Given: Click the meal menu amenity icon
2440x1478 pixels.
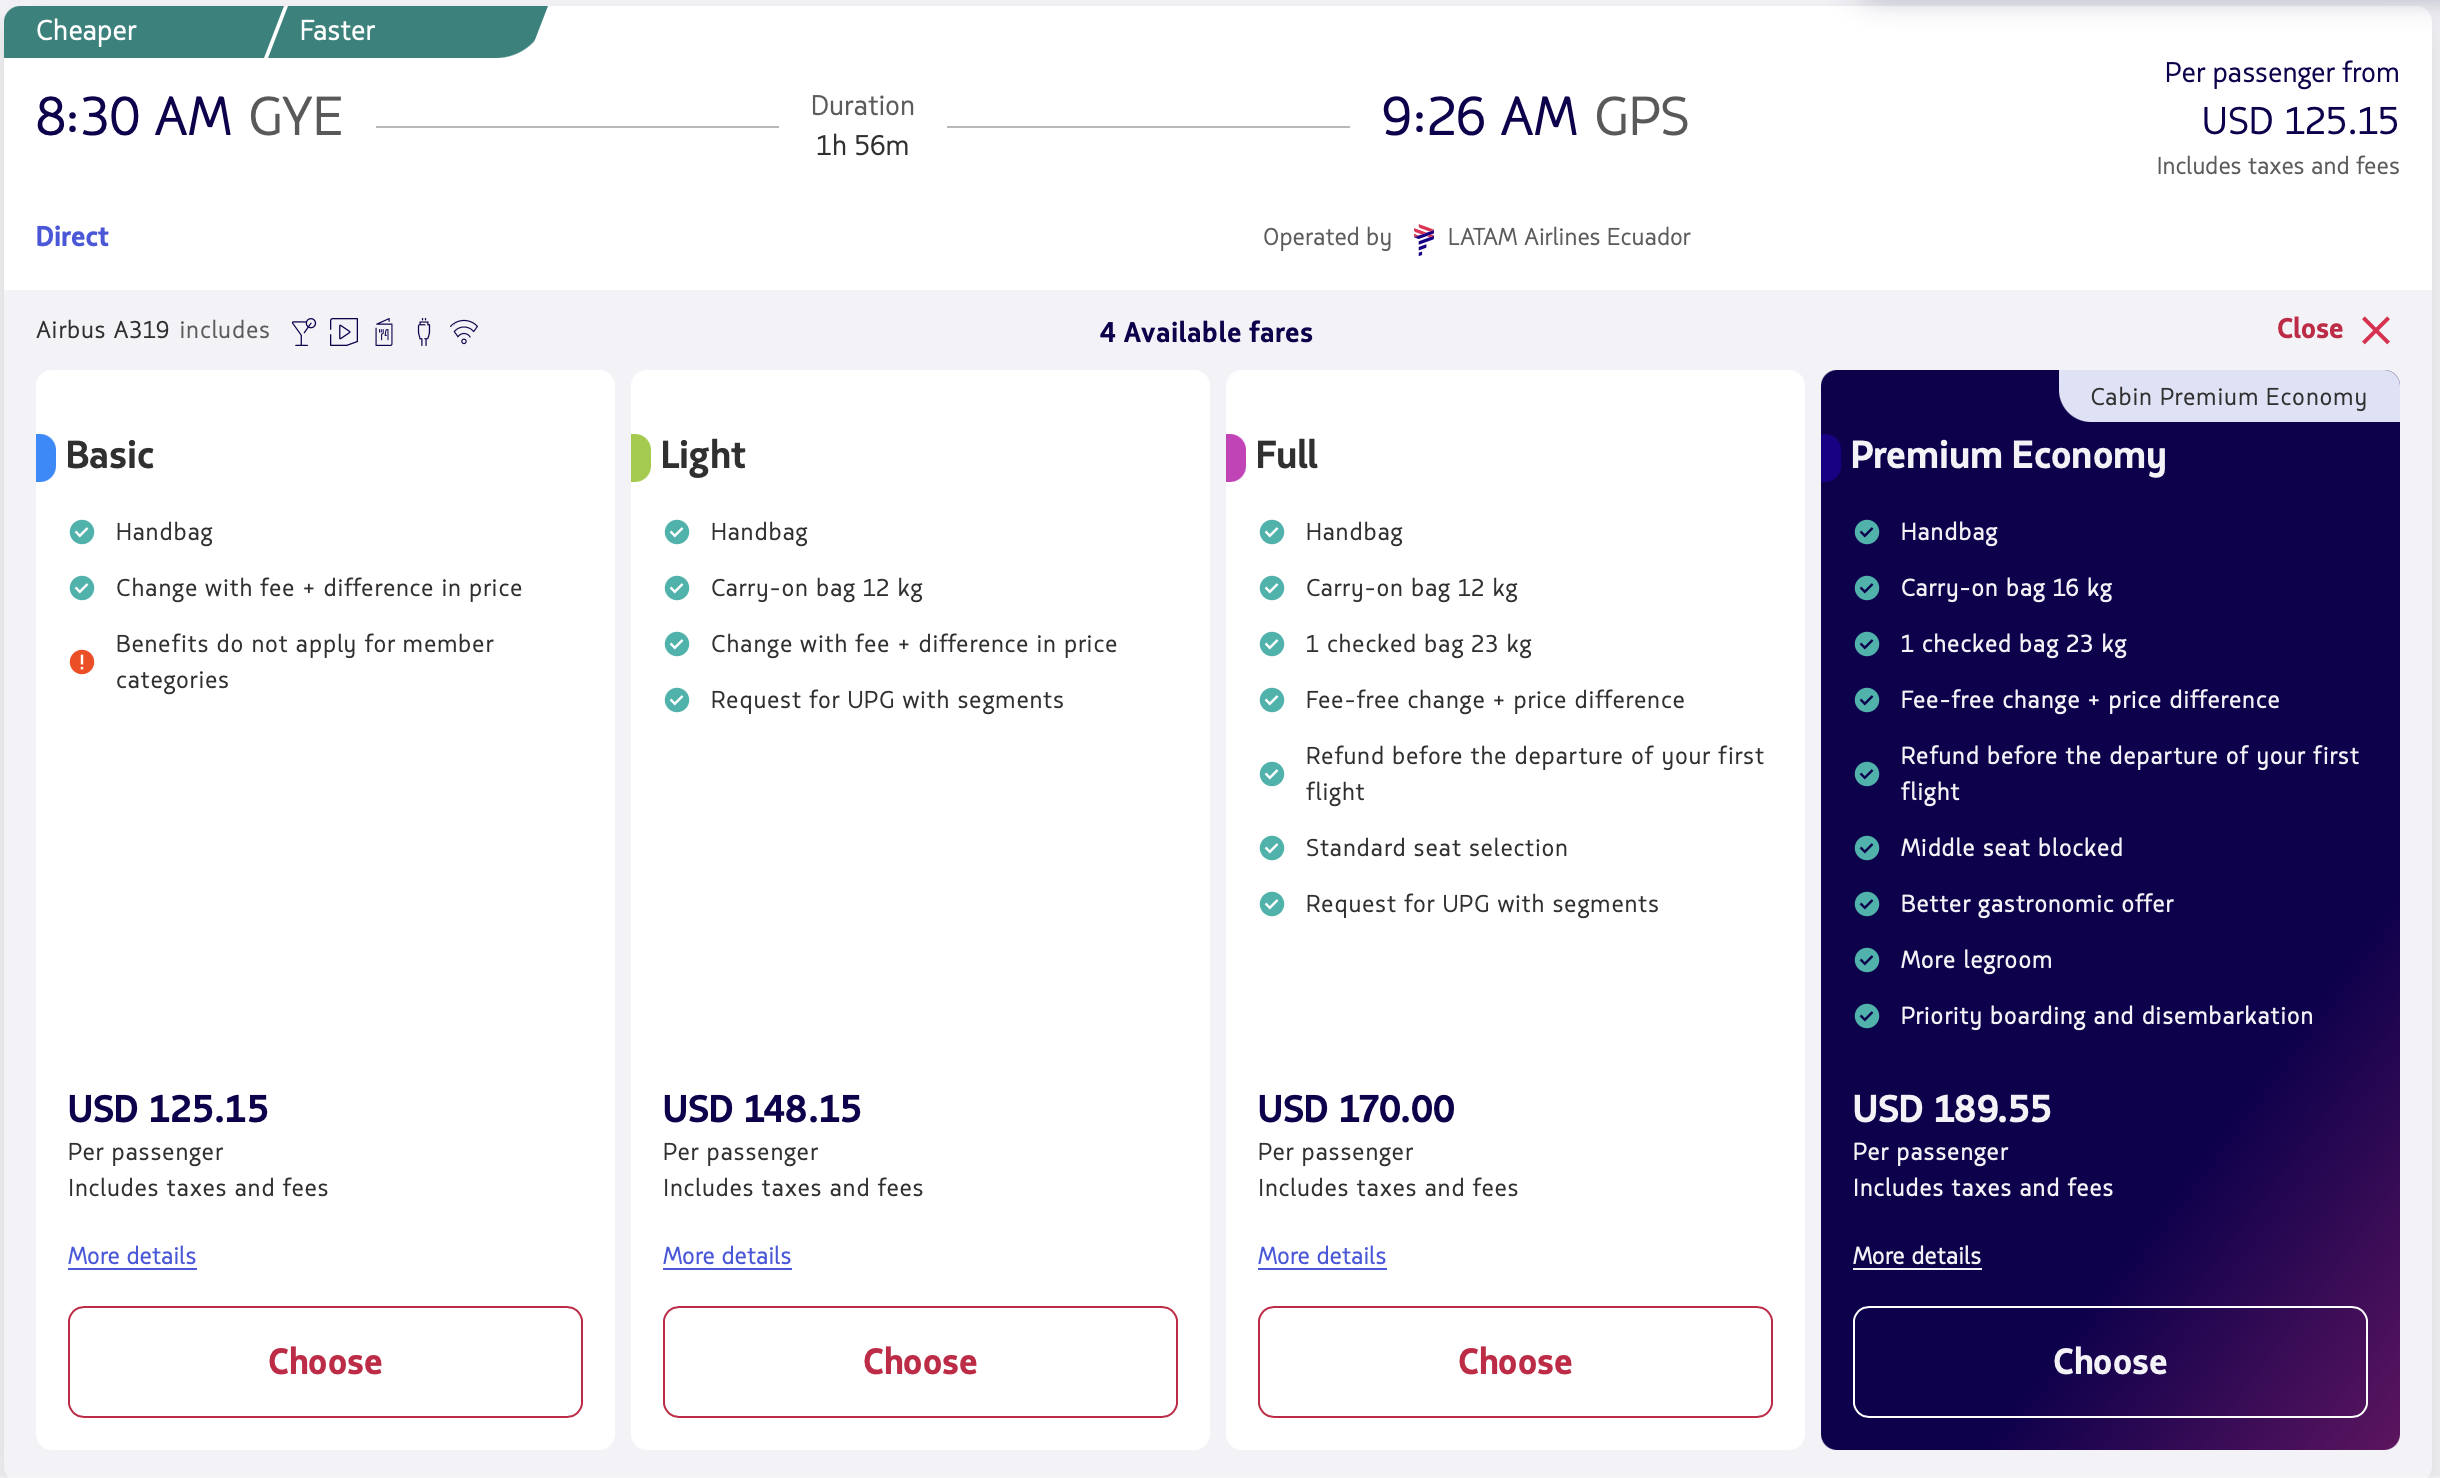Looking at the screenshot, I should coord(384,331).
